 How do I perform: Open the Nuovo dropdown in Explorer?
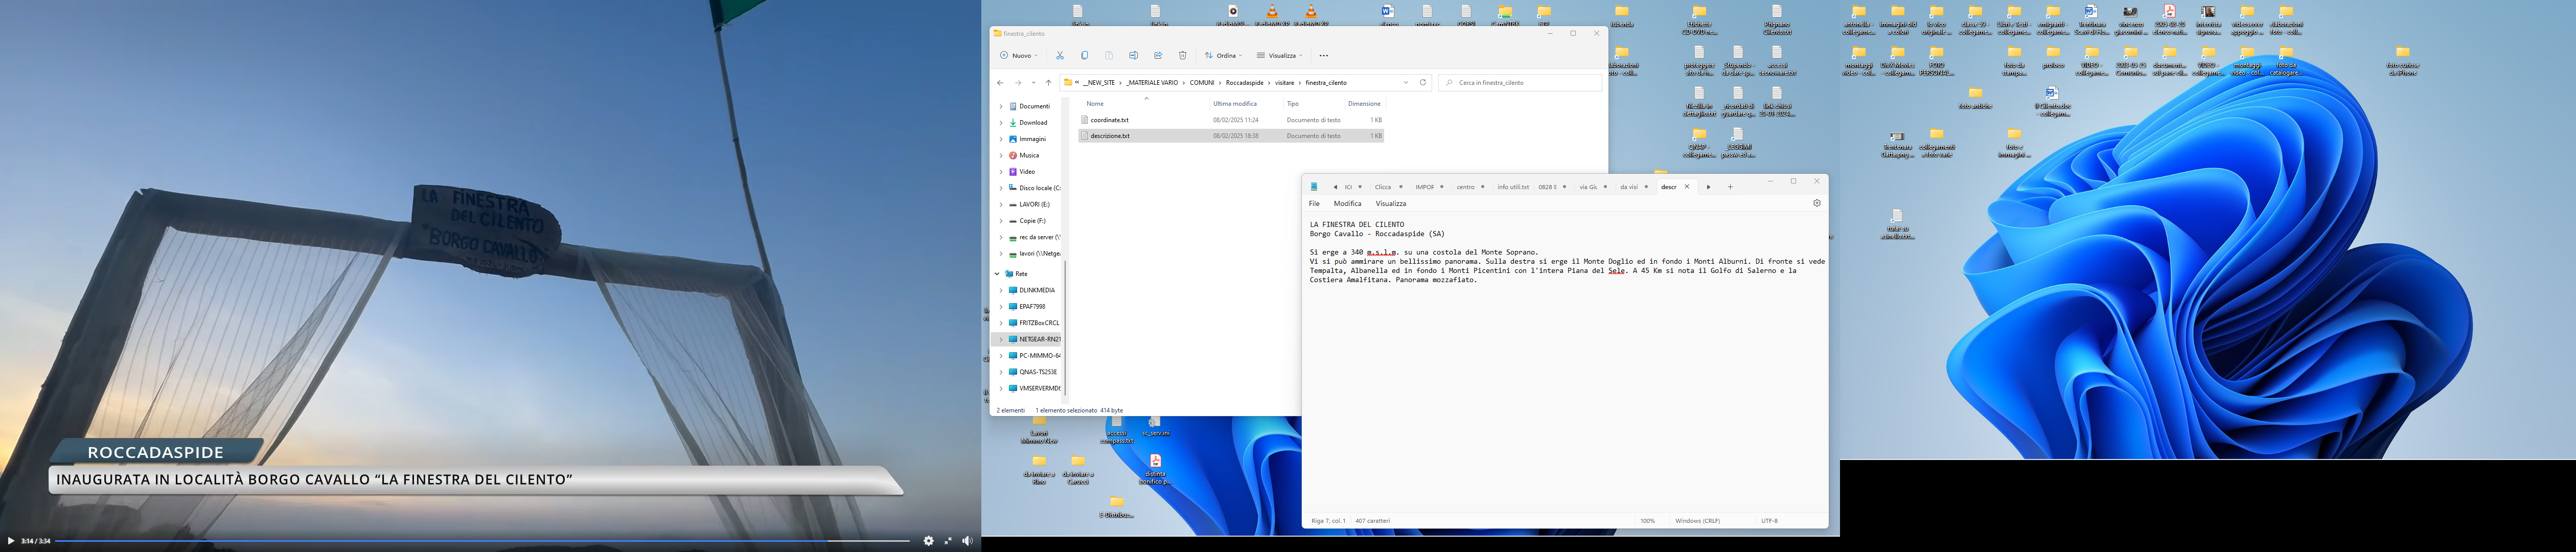[1019, 56]
